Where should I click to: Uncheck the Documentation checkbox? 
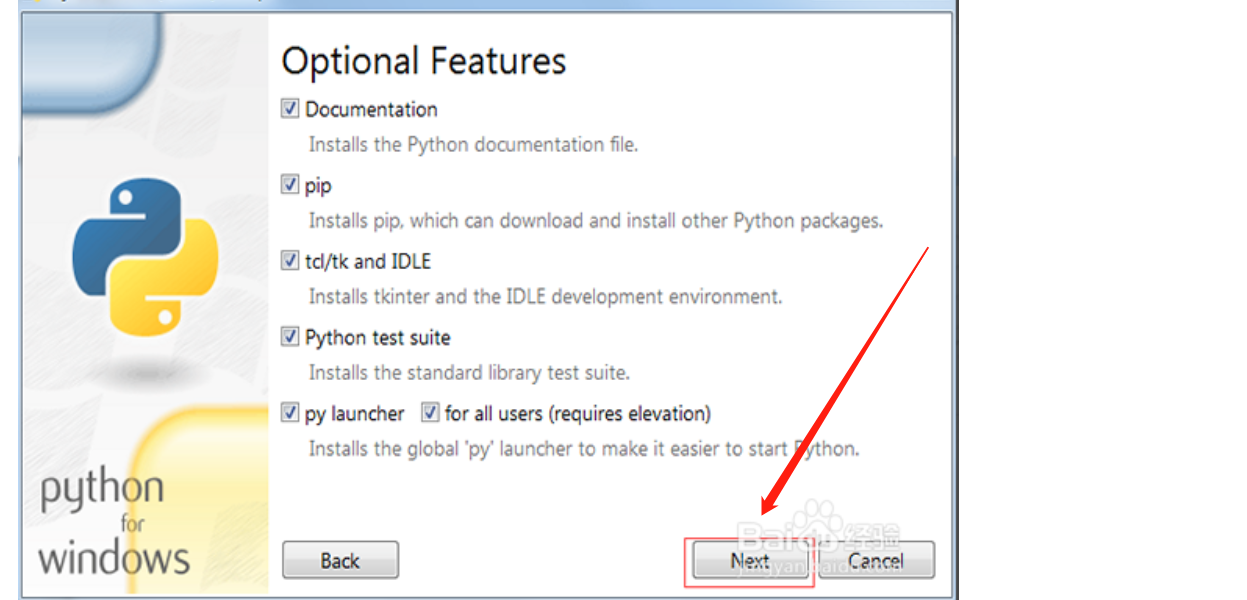pos(290,109)
